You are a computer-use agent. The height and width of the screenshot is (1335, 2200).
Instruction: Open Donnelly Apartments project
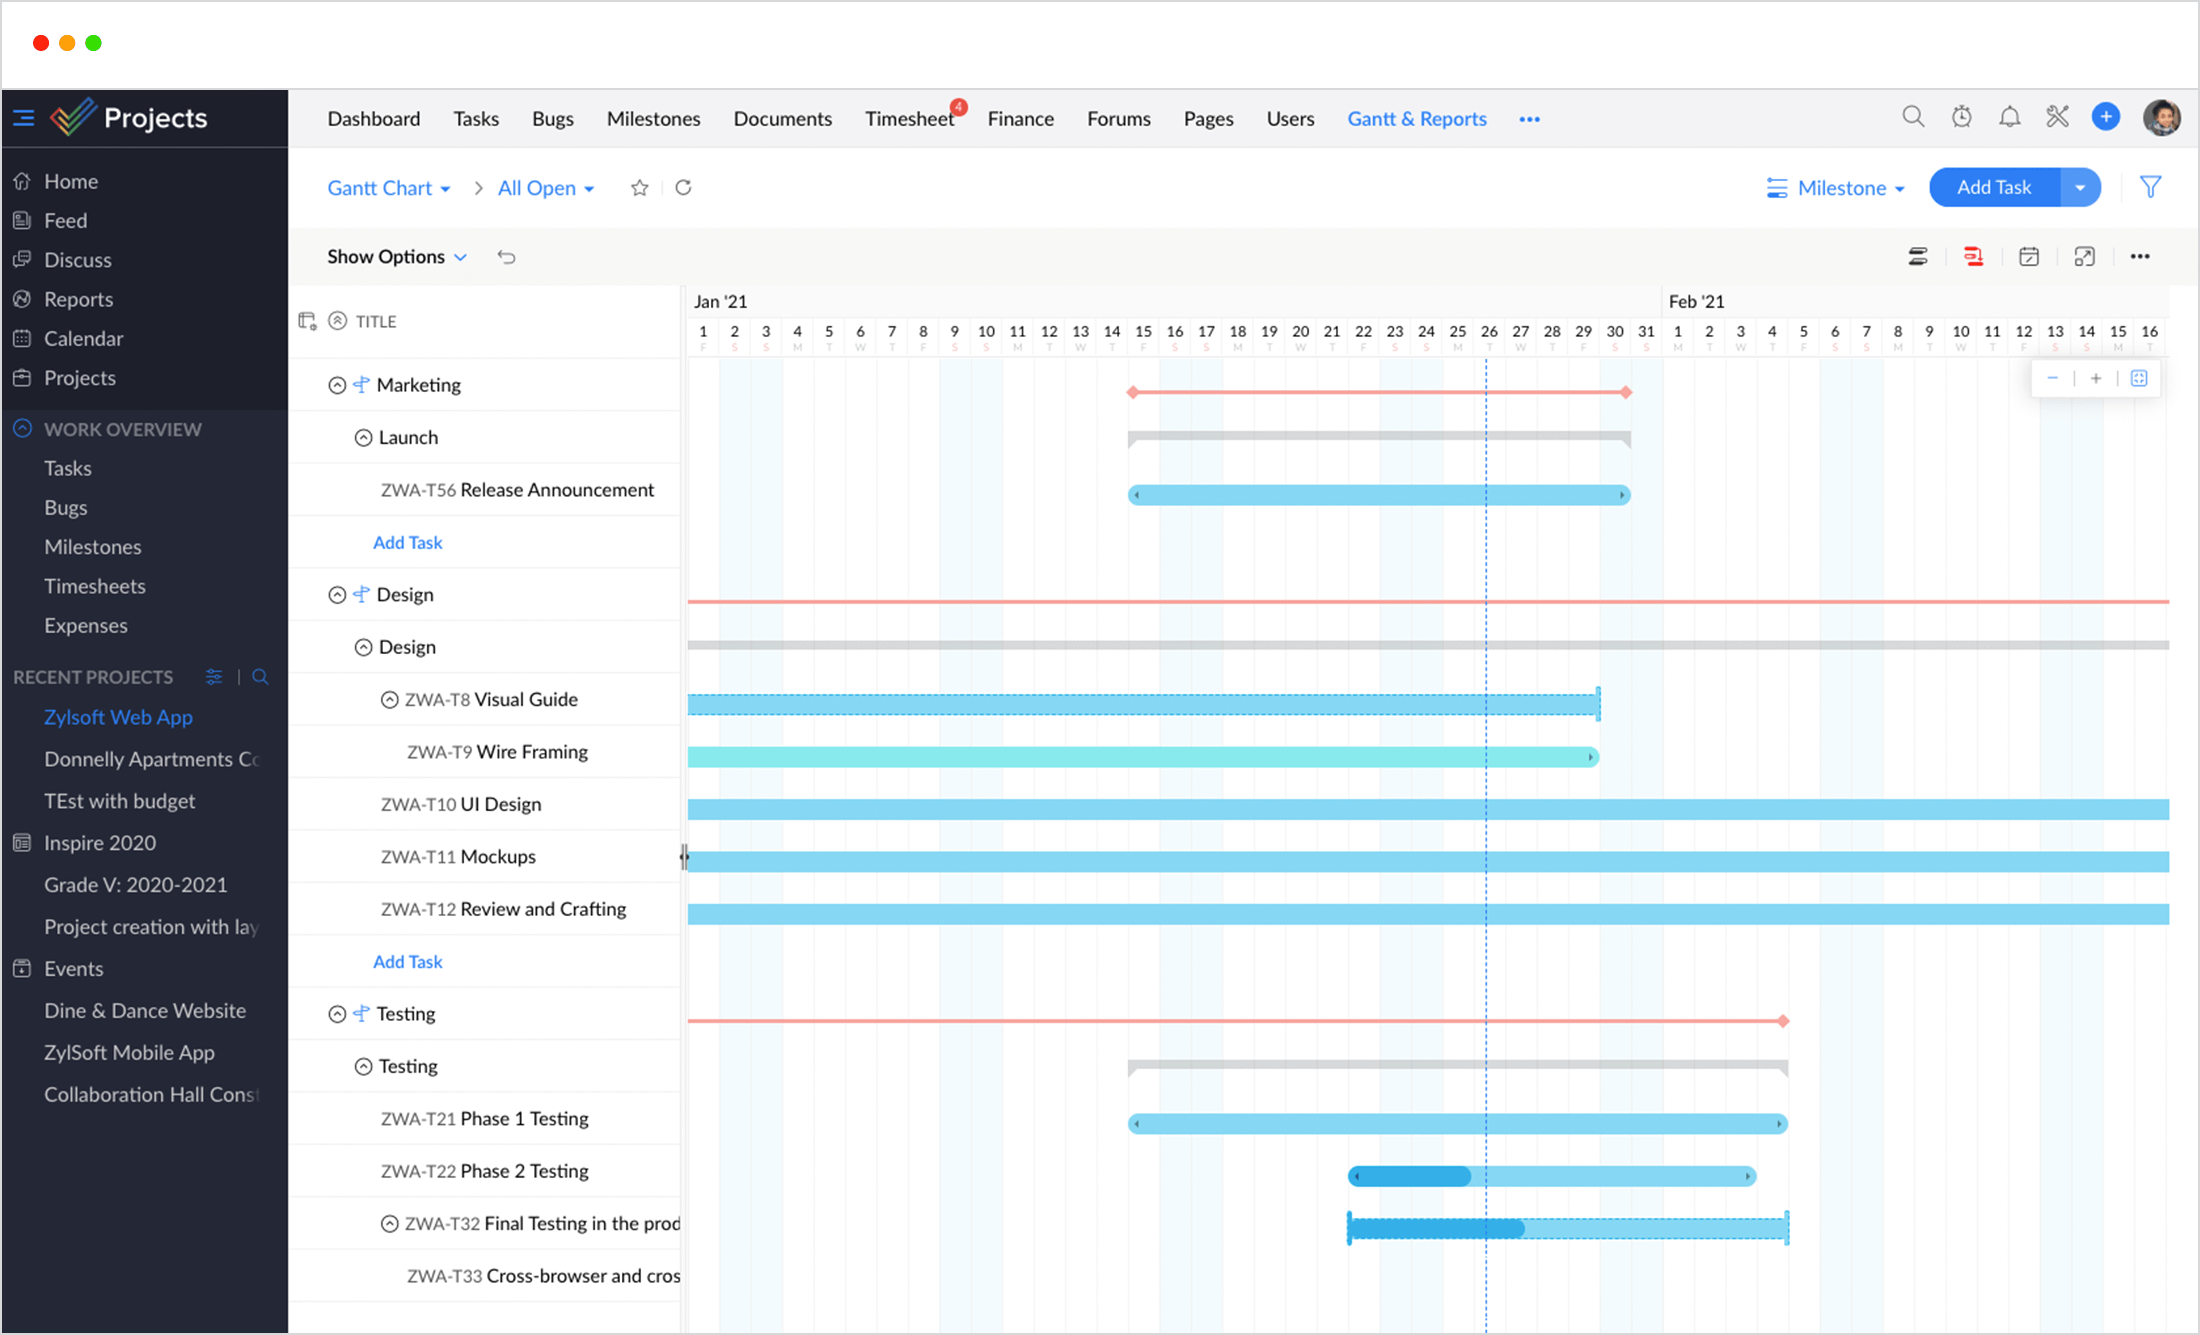point(151,759)
